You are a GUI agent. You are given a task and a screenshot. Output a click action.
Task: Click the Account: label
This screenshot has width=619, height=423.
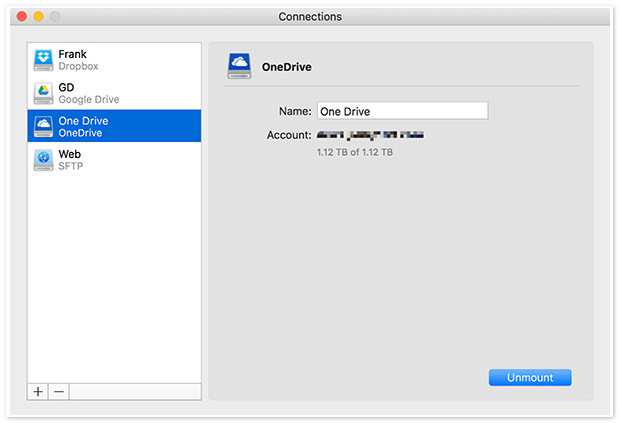pos(289,135)
